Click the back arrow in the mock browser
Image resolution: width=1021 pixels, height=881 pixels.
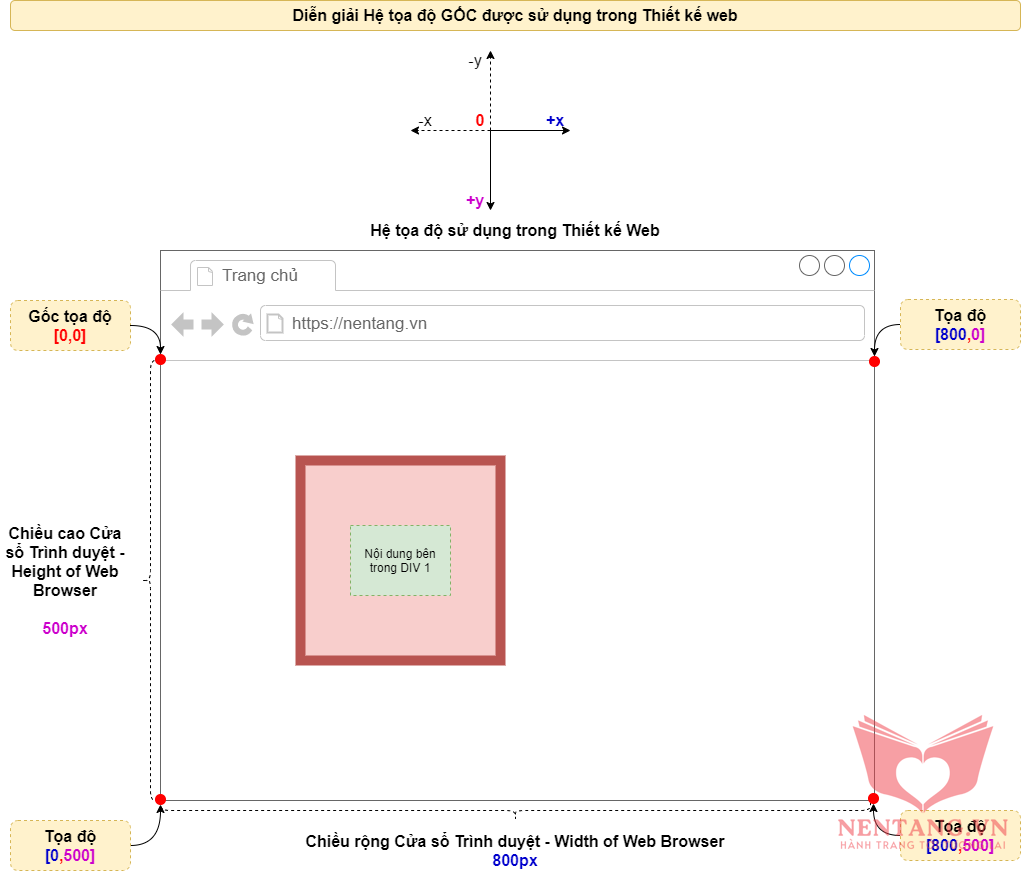click(x=182, y=324)
